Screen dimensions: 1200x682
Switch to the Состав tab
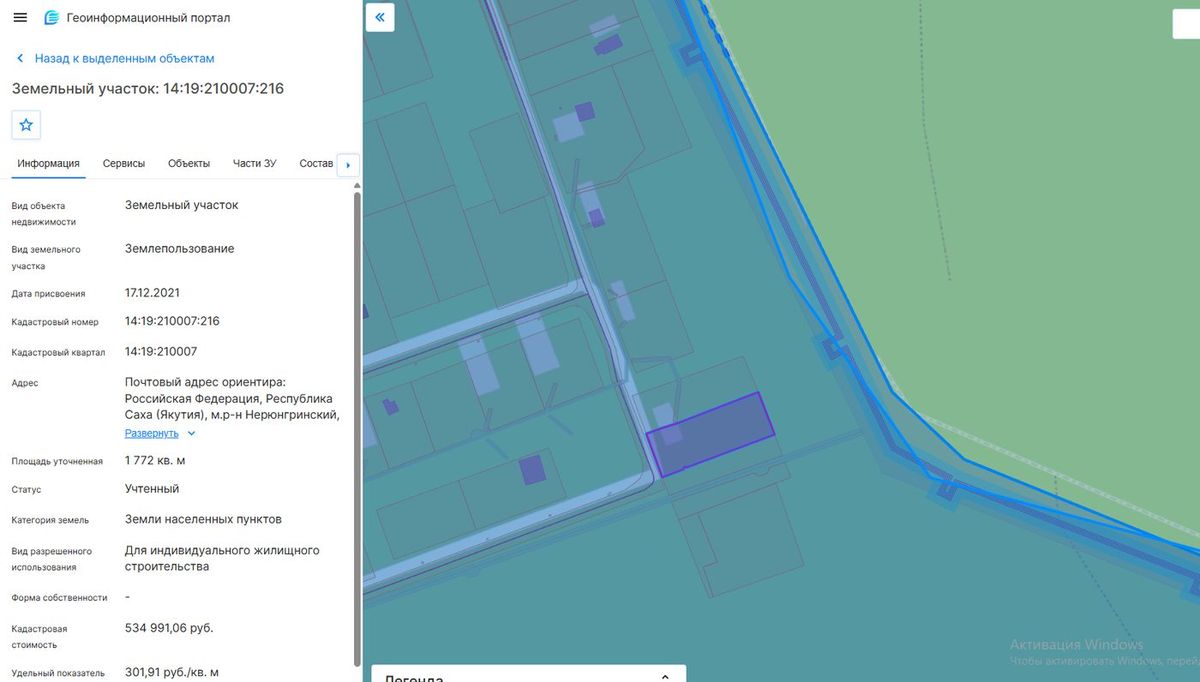click(x=316, y=163)
